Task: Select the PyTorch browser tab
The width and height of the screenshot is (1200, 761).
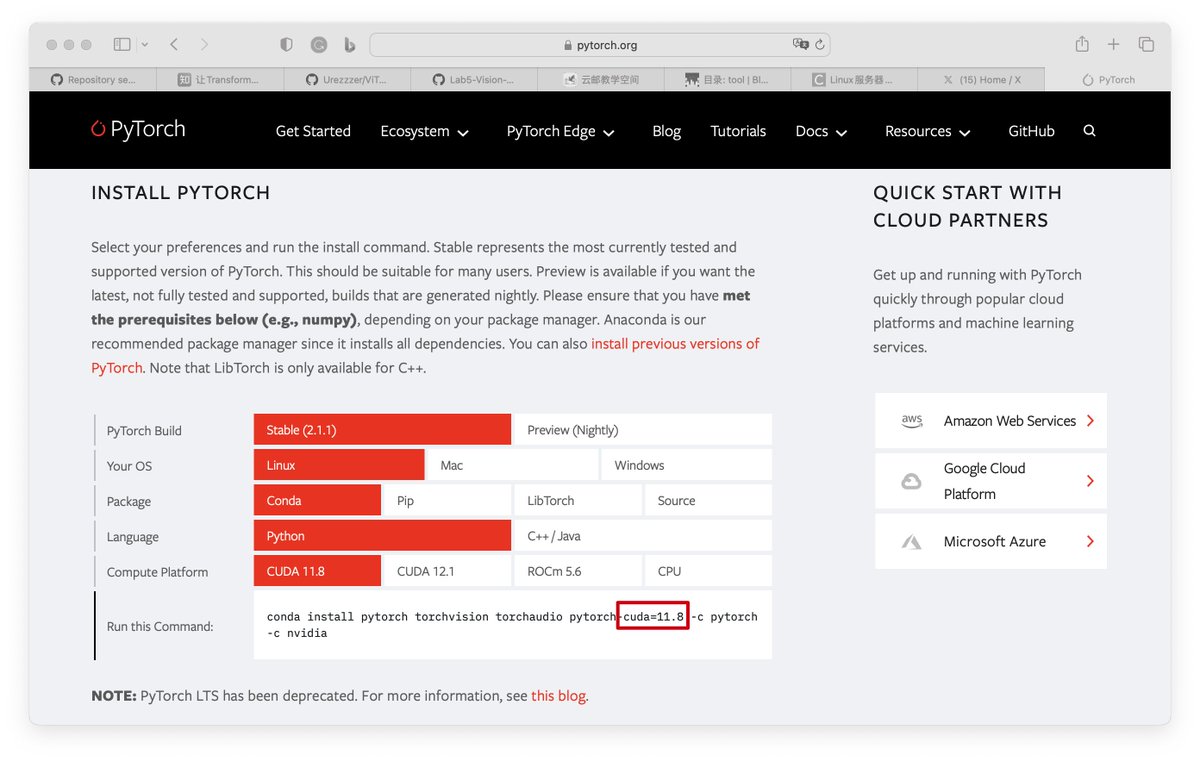Action: 1108,79
